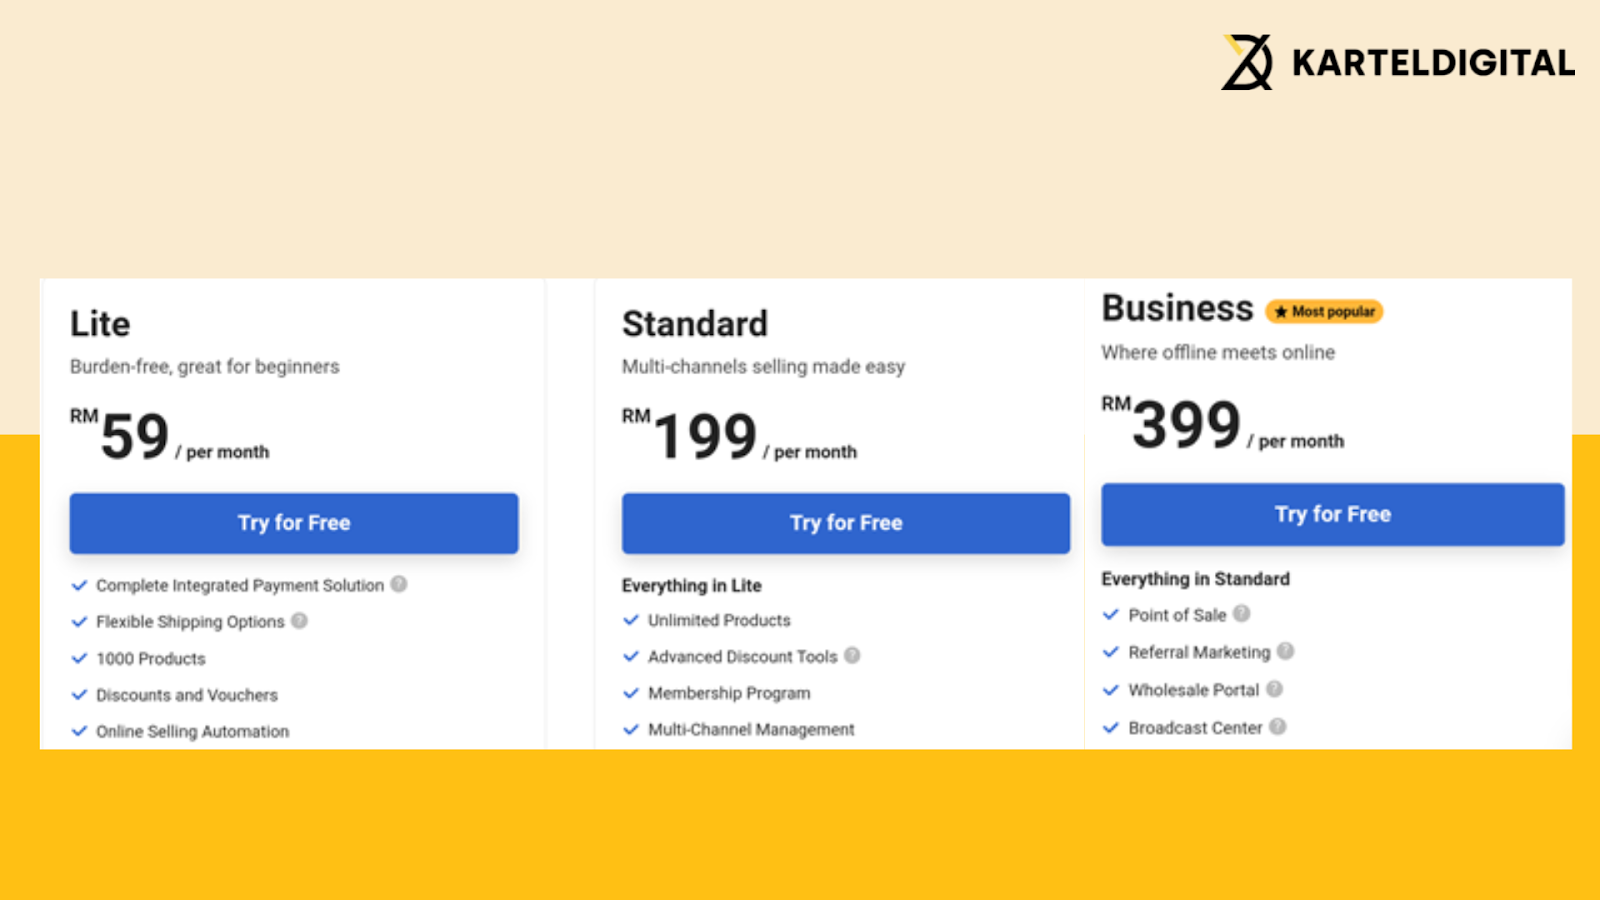Click help icon beside Broadcast Center
This screenshot has height=900, width=1600.
(x=1278, y=727)
